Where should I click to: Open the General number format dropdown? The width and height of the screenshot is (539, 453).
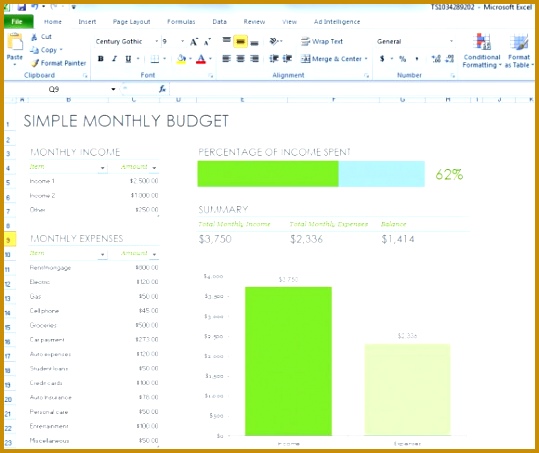(451, 42)
